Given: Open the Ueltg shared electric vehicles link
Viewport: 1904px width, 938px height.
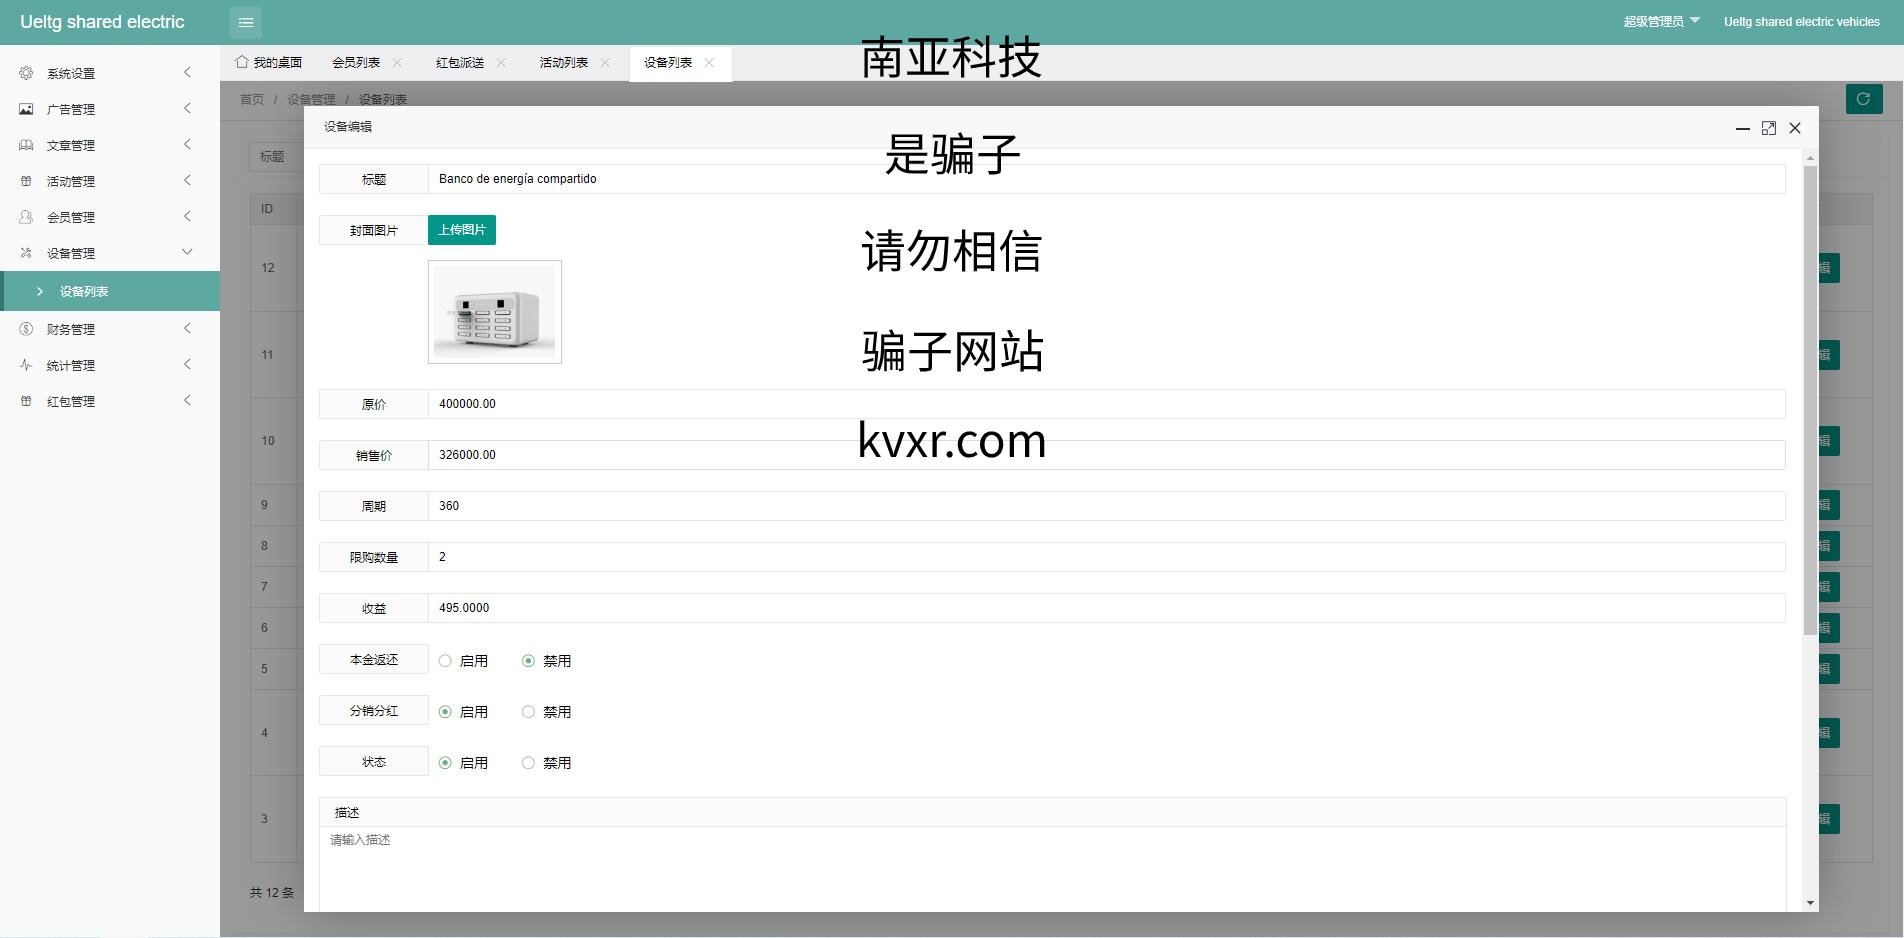Looking at the screenshot, I should tap(1801, 21).
